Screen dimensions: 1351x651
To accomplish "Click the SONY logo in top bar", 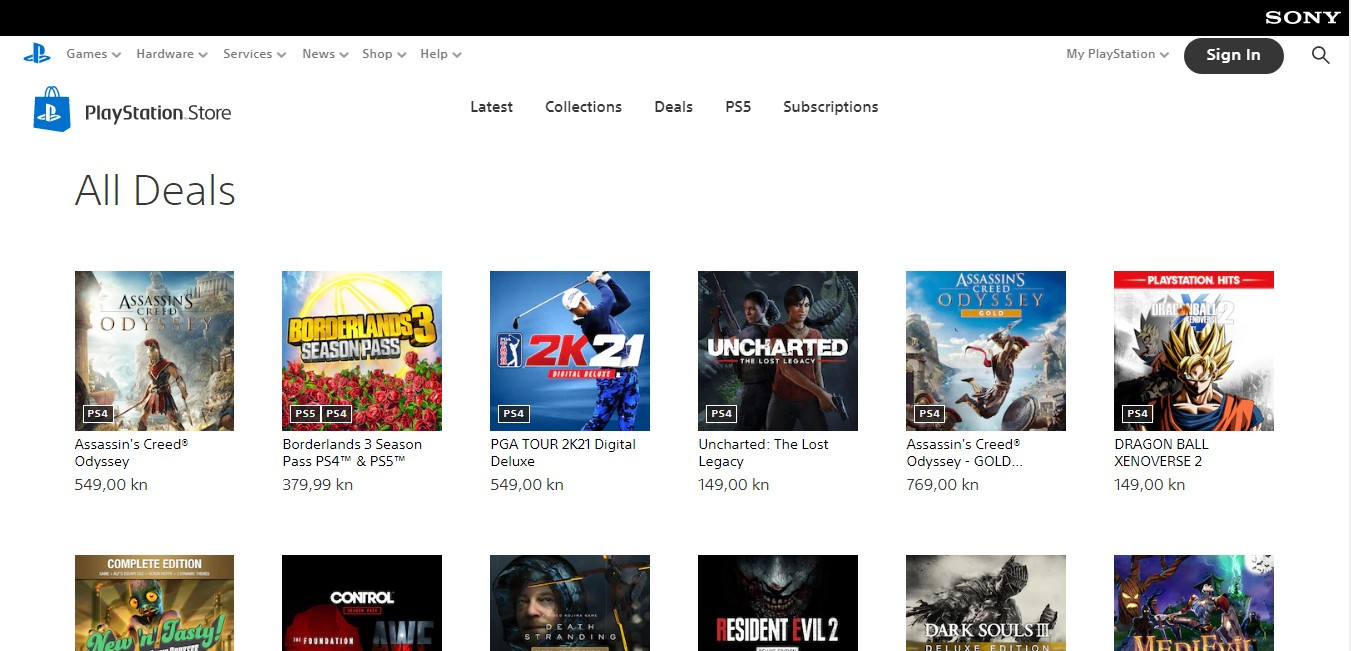I will coord(1302,17).
